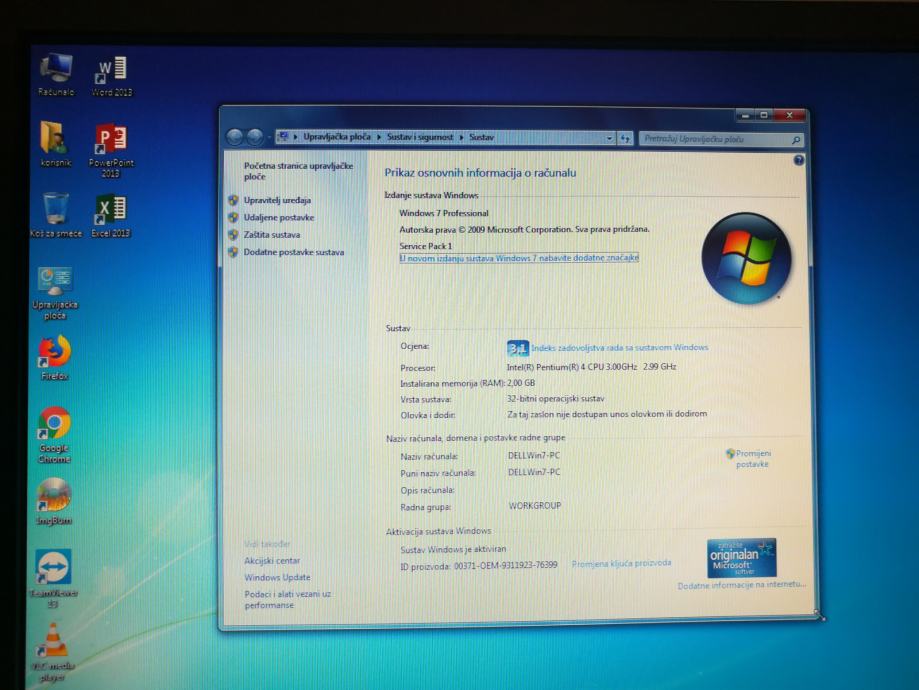The width and height of the screenshot is (919, 690).
Task: Expand the address bar history dropdown arrow
Action: pyautogui.click(x=610, y=138)
